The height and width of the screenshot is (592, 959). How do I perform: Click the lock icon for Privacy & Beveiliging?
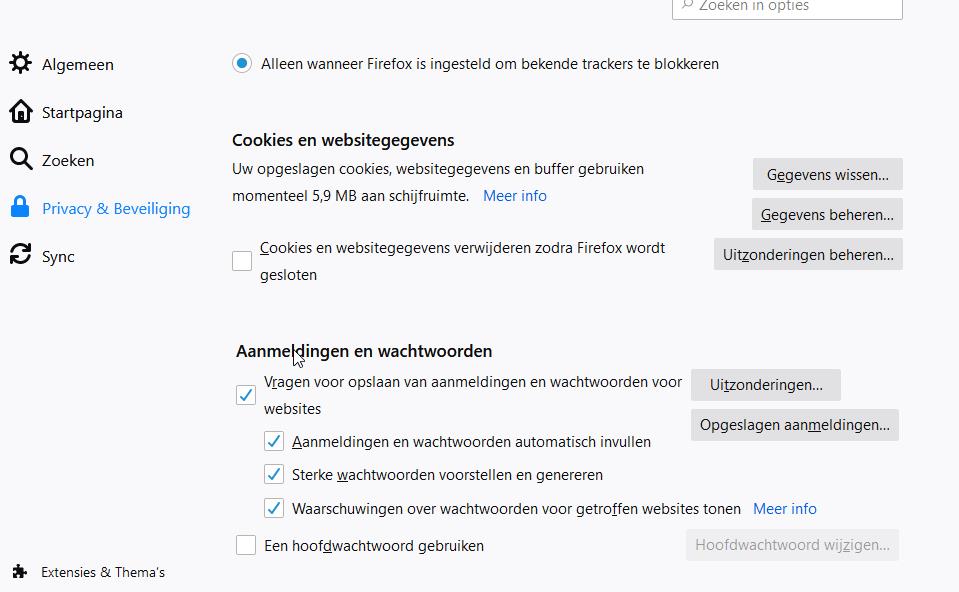tap(21, 208)
